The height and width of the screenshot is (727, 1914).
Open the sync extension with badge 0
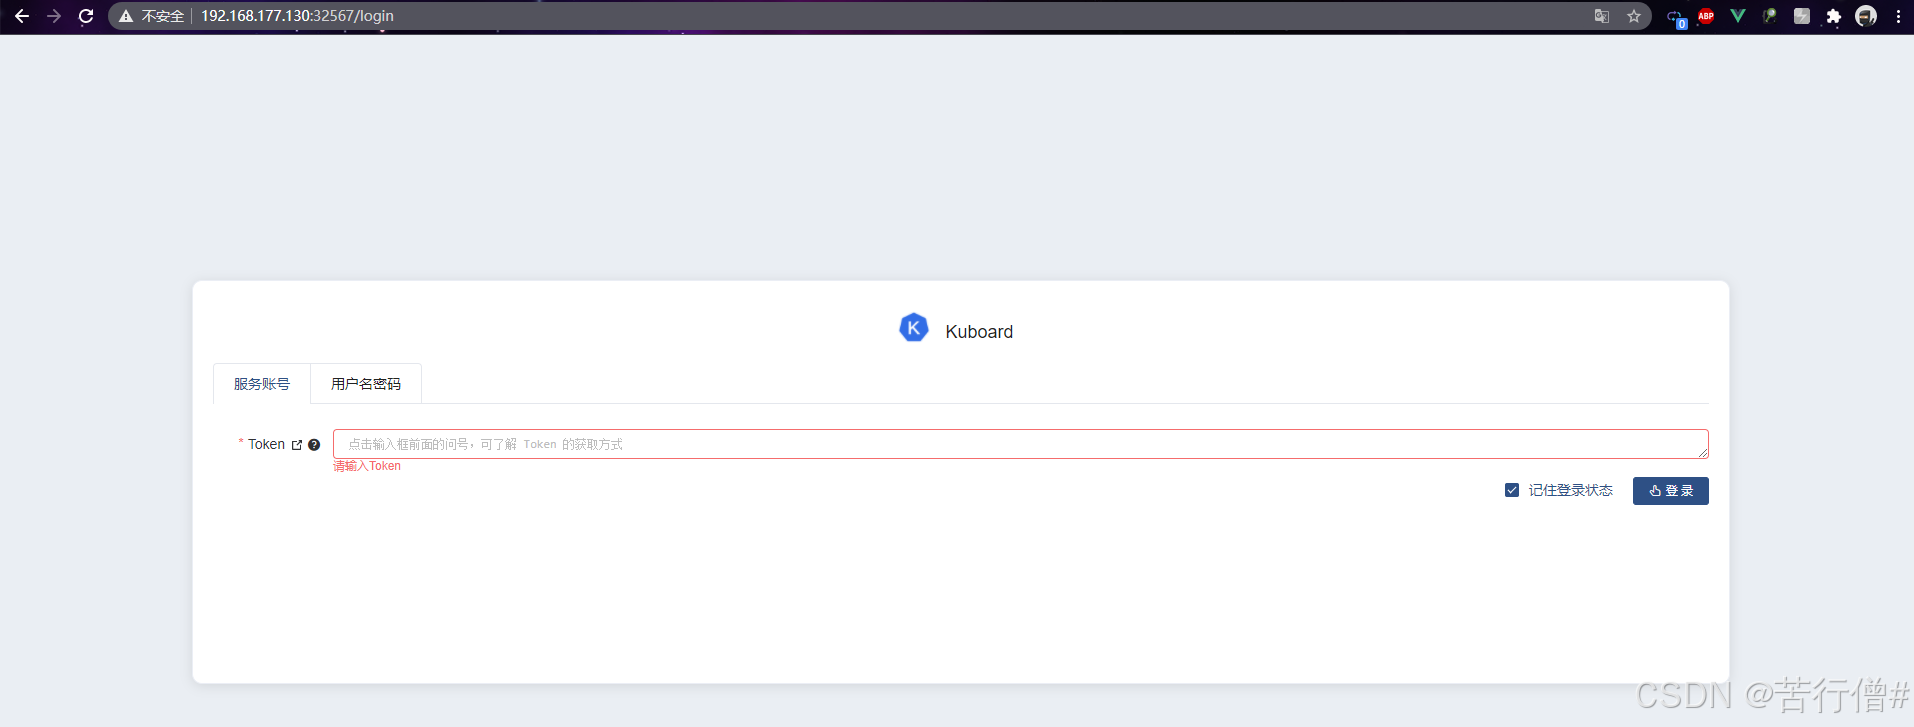[x=1675, y=17]
